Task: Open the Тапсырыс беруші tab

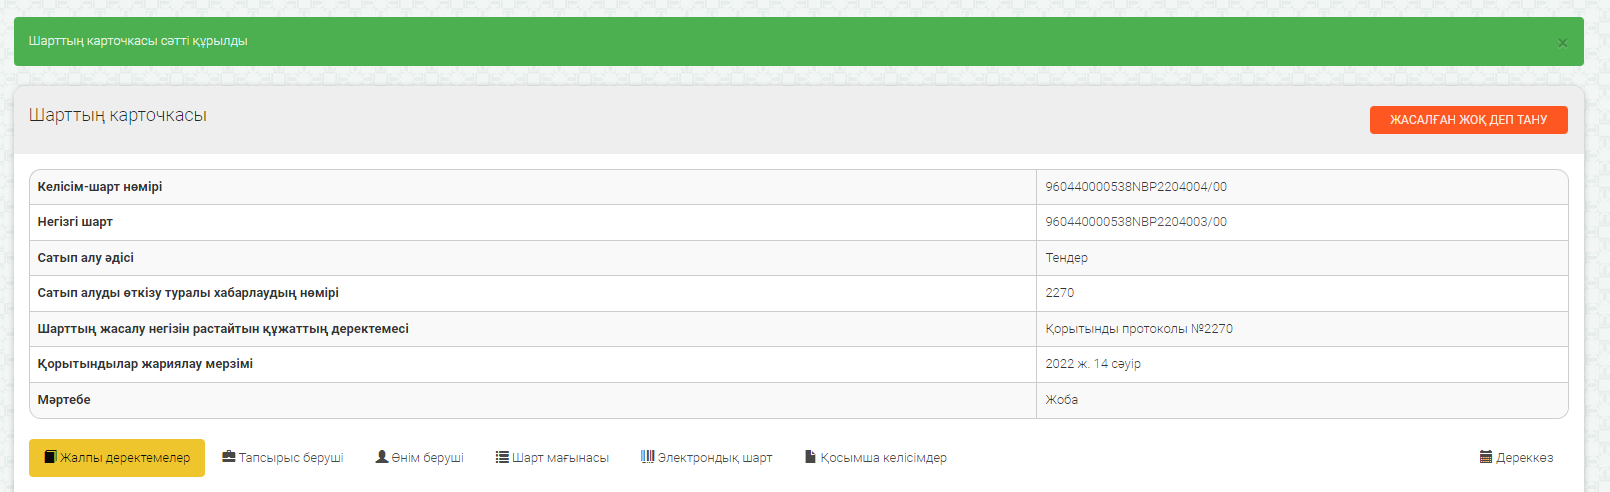Action: 291,458
